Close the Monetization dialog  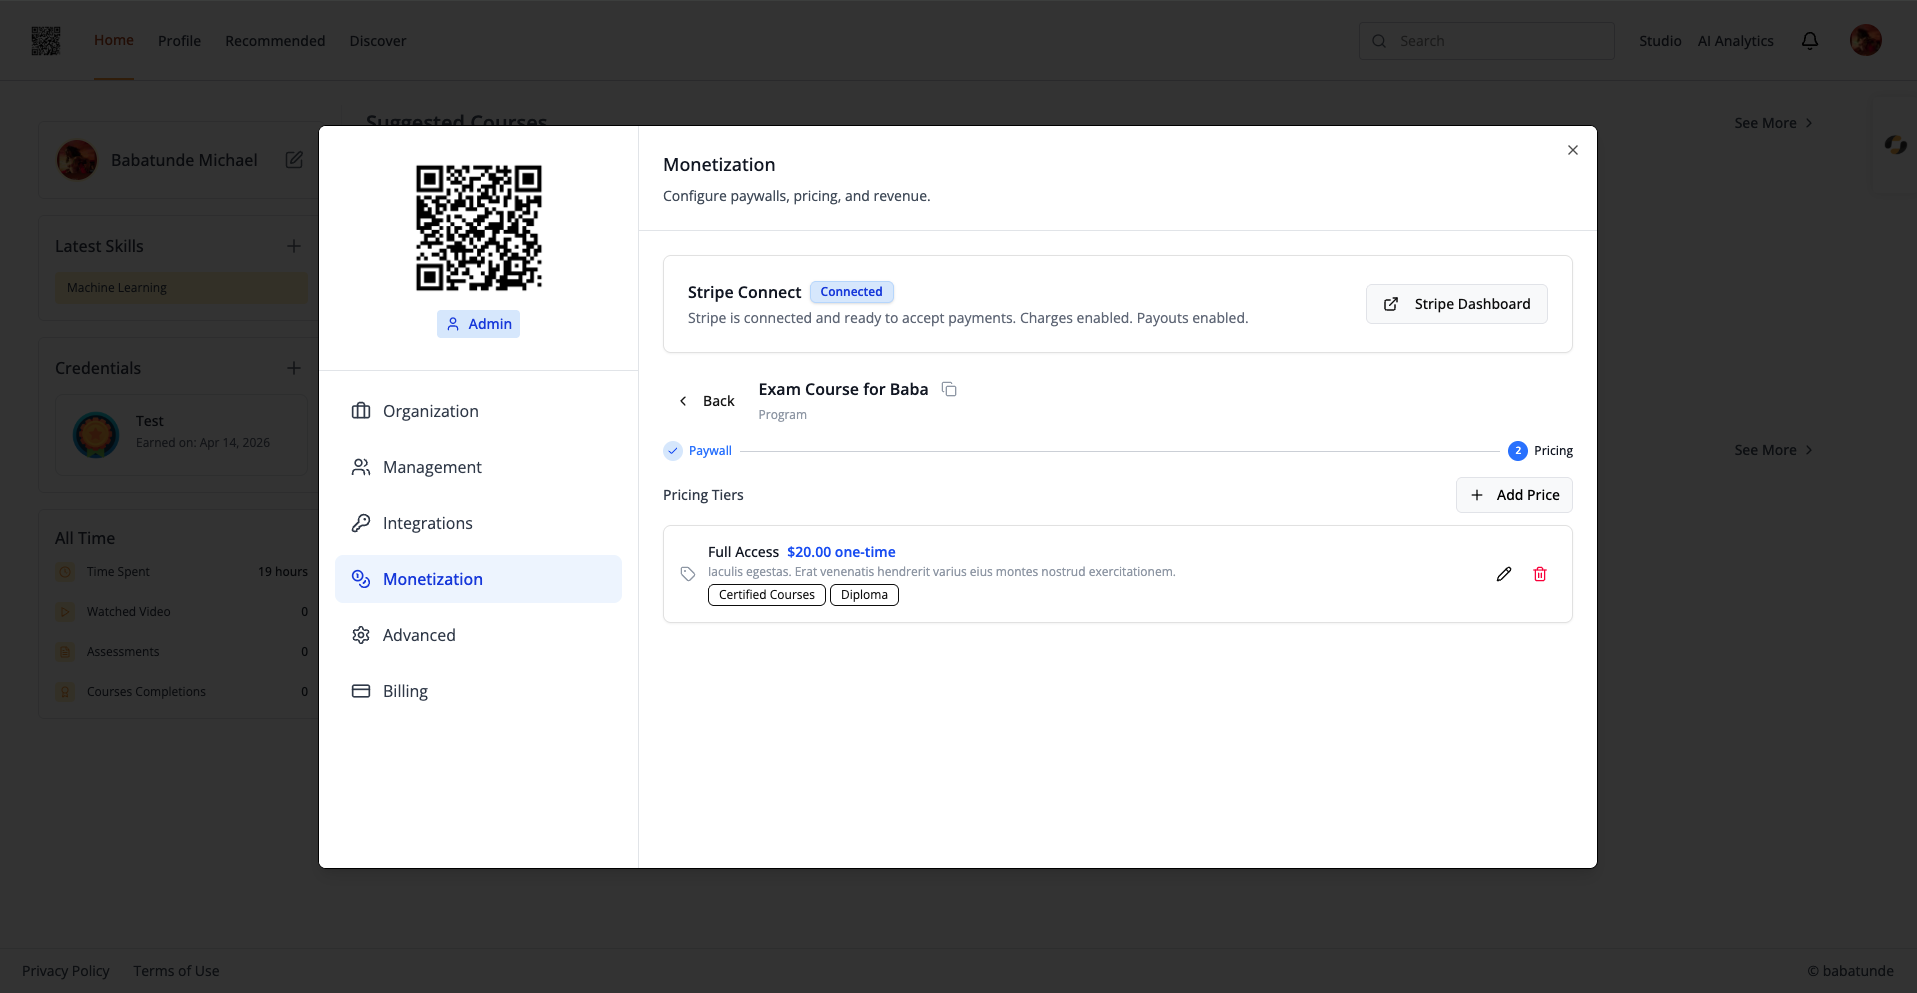click(x=1572, y=150)
